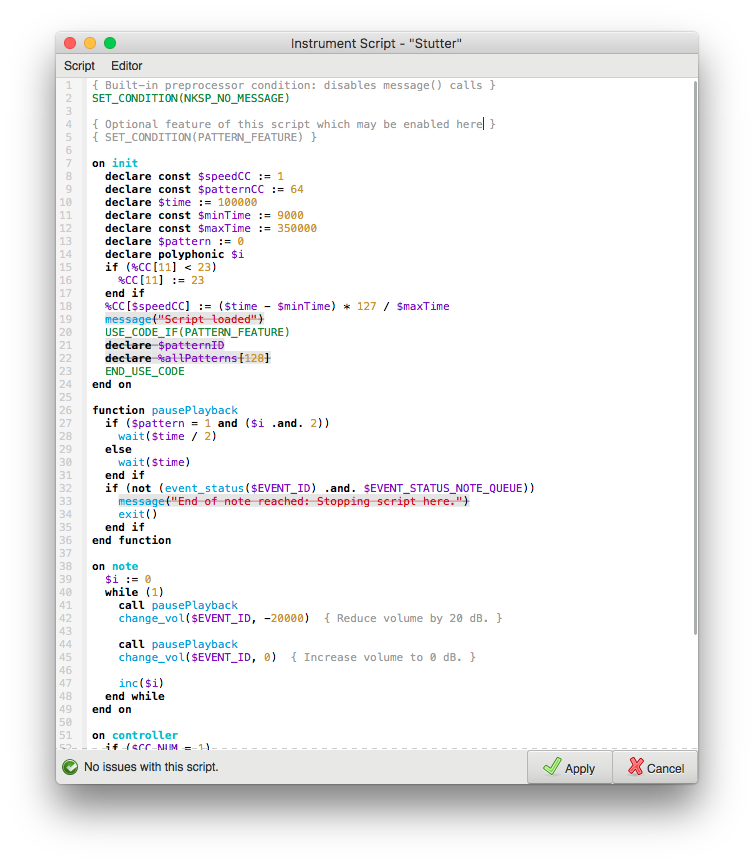The height and width of the screenshot is (864, 754).
Task: Click 'change_vol($EVENT_ID, -20000)' call
Action: pyautogui.click(x=214, y=618)
